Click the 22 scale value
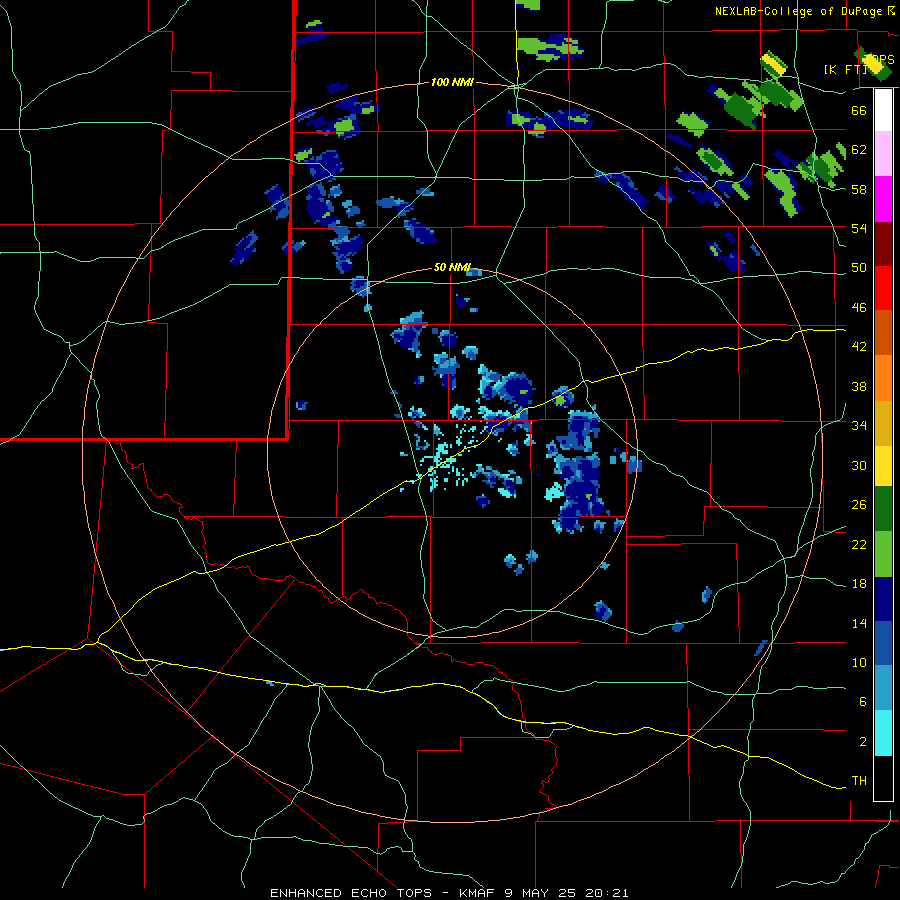 [859, 544]
